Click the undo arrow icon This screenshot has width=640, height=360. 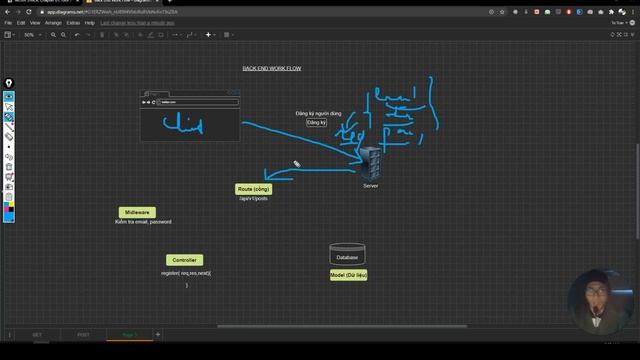[77, 35]
